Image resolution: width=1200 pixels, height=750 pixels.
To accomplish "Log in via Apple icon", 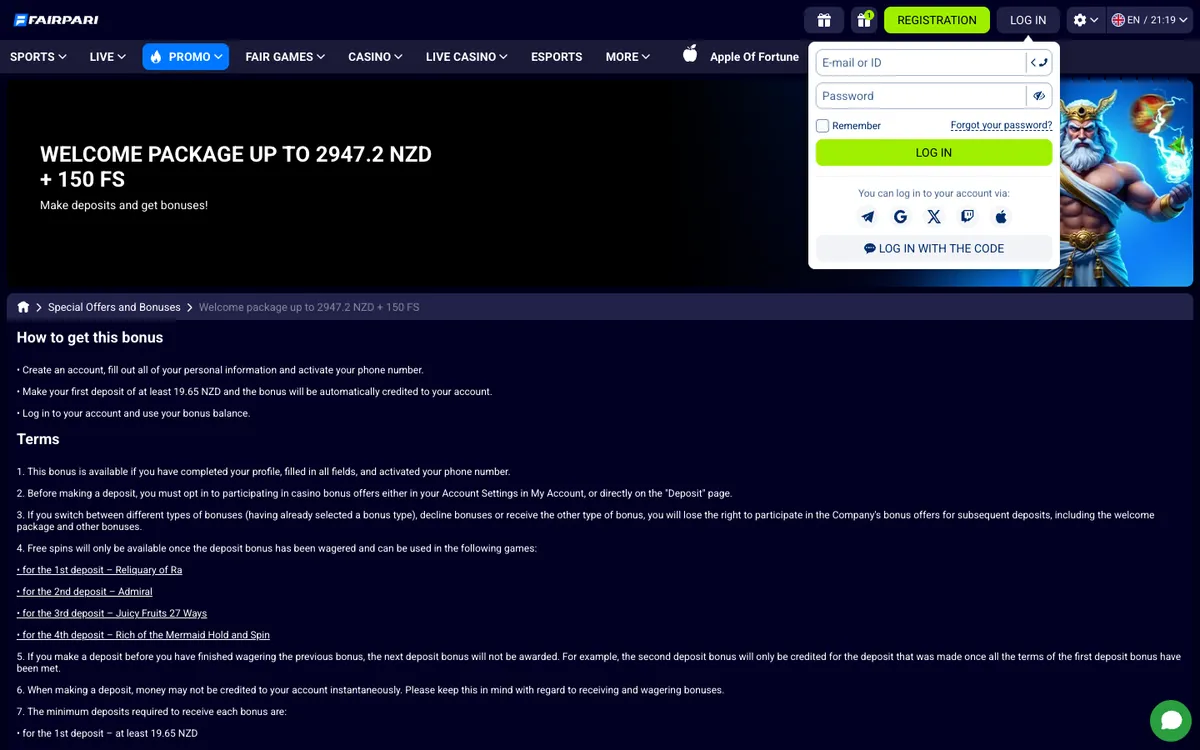I will click(1001, 217).
